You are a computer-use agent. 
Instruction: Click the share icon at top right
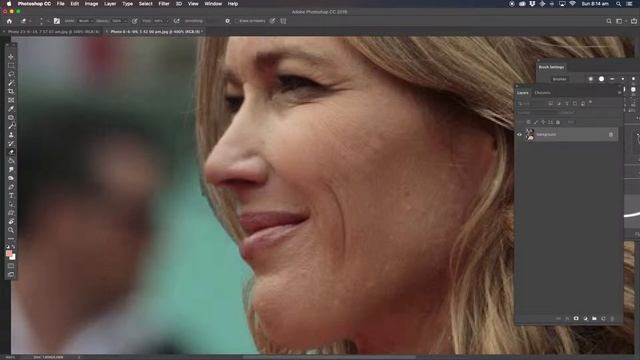coord(634,21)
